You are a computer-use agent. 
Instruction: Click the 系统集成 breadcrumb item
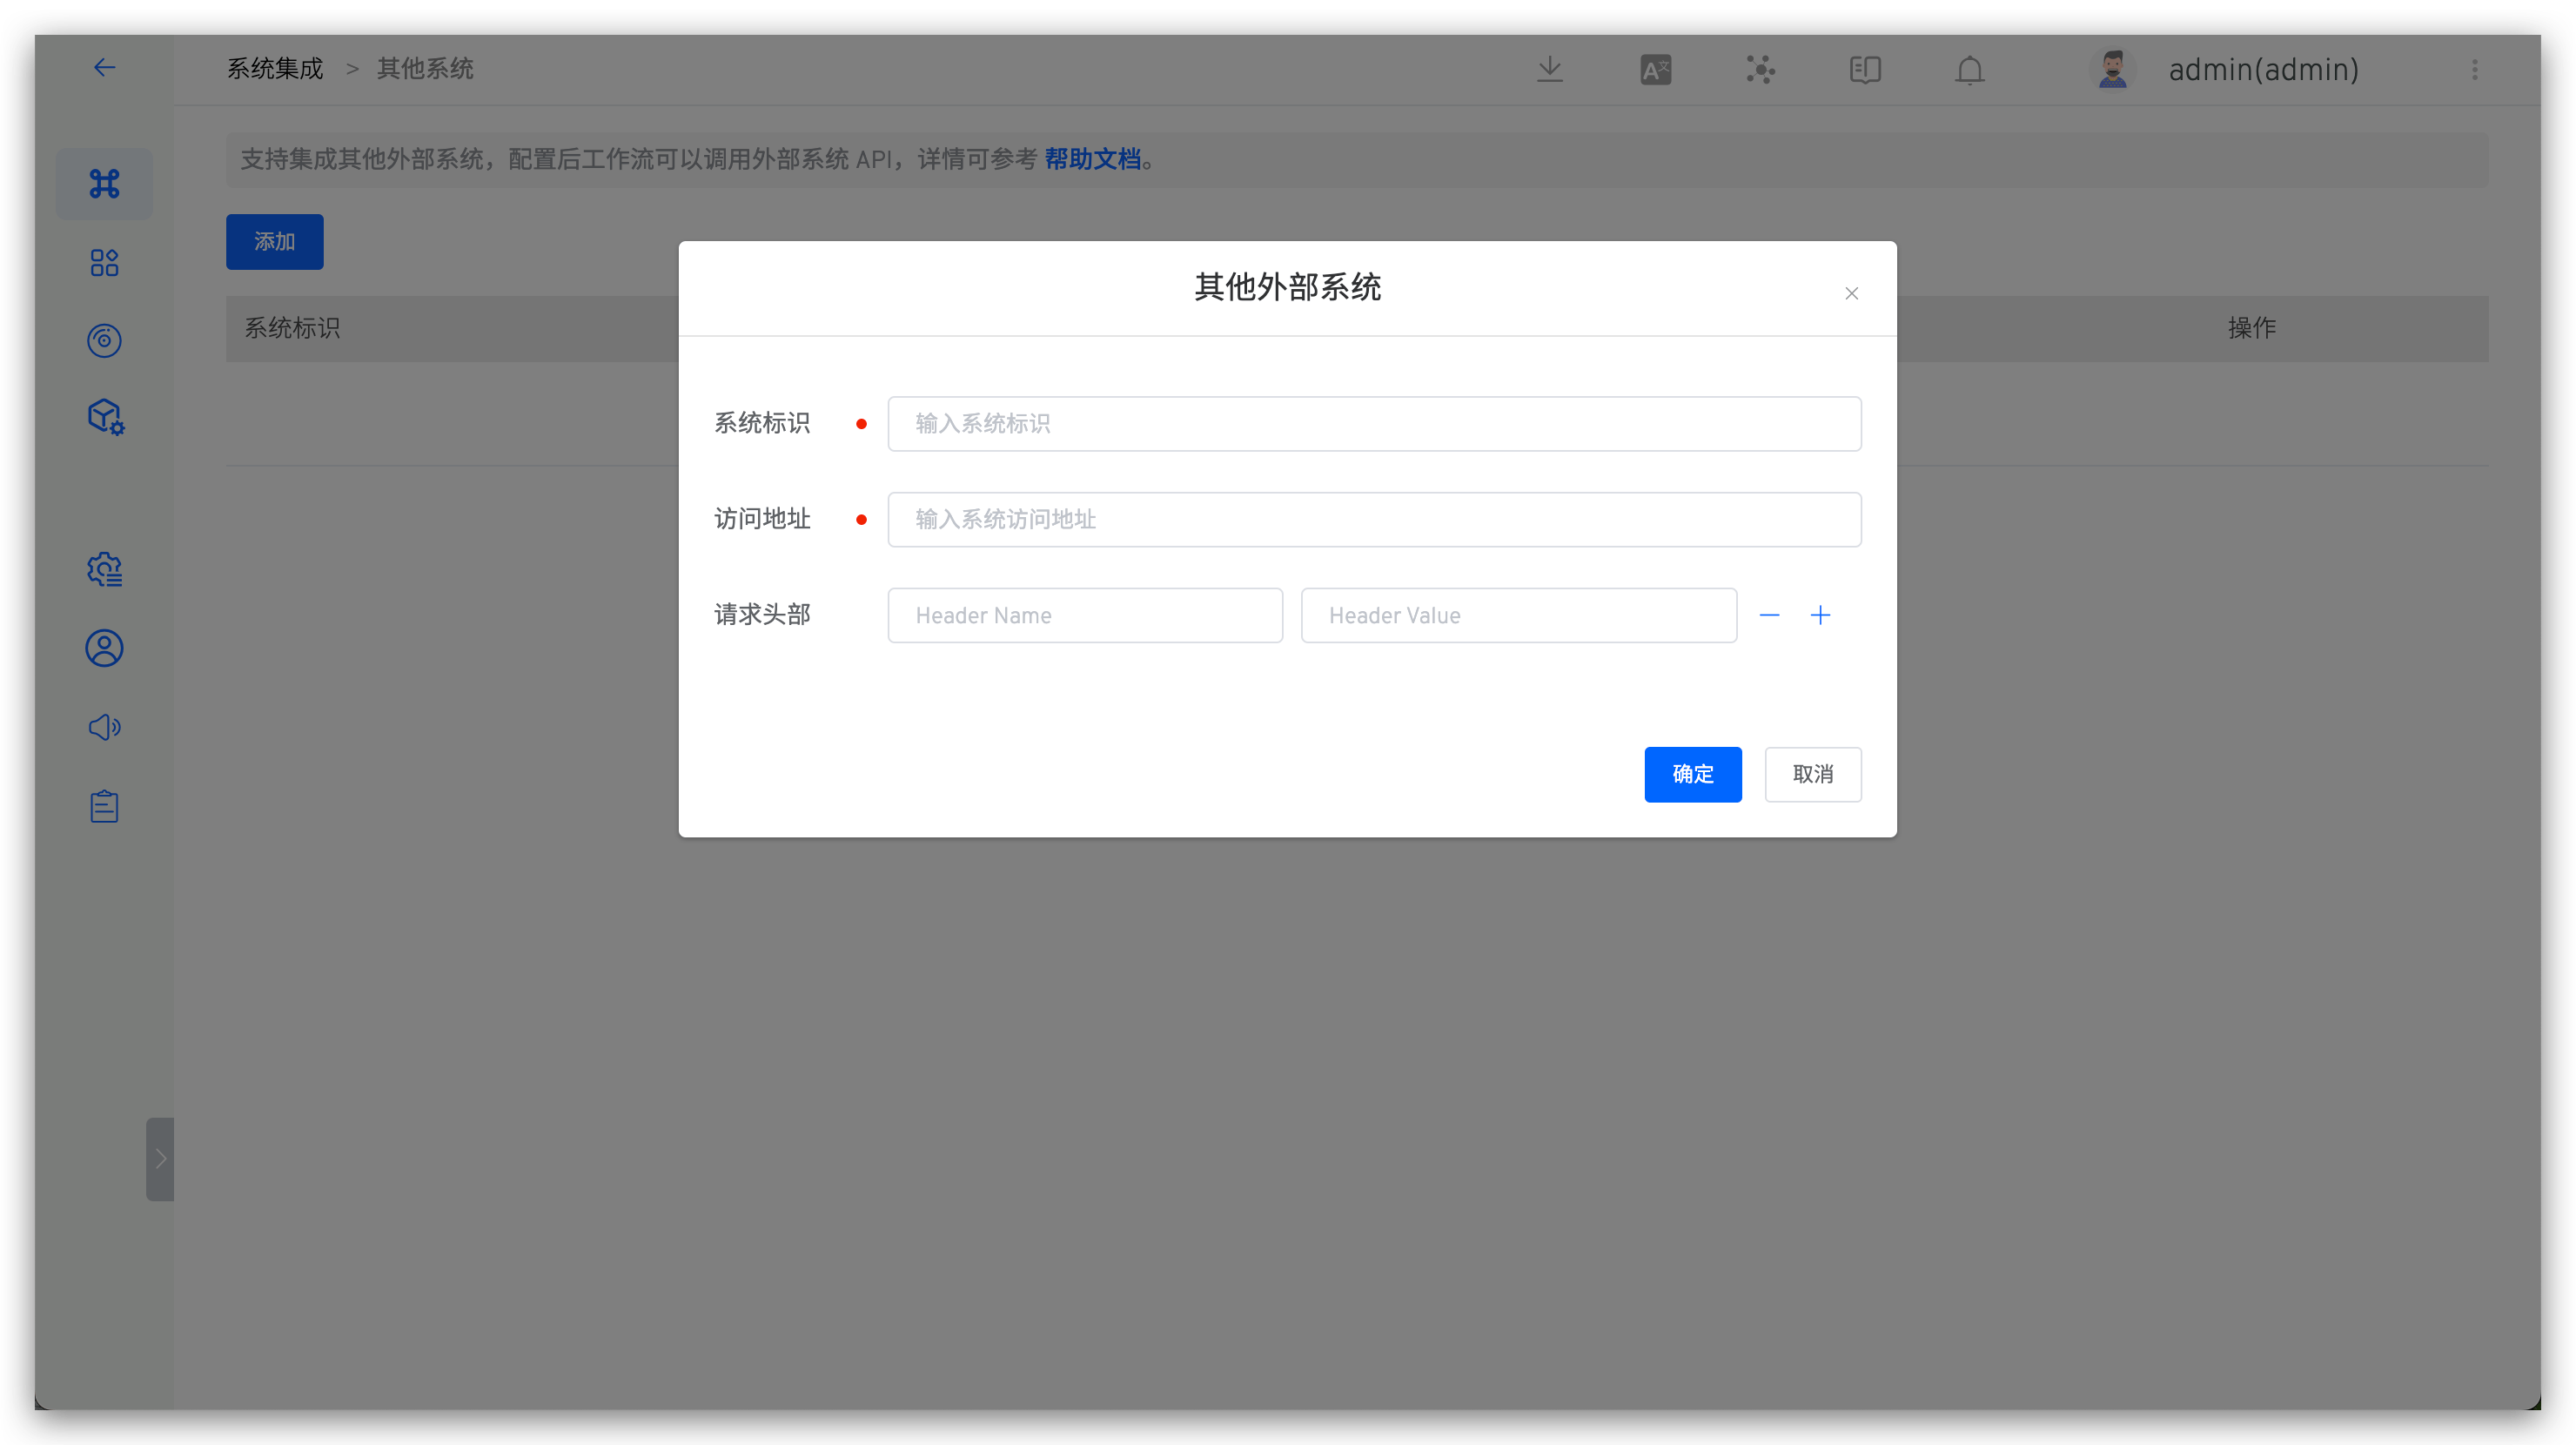[x=275, y=68]
